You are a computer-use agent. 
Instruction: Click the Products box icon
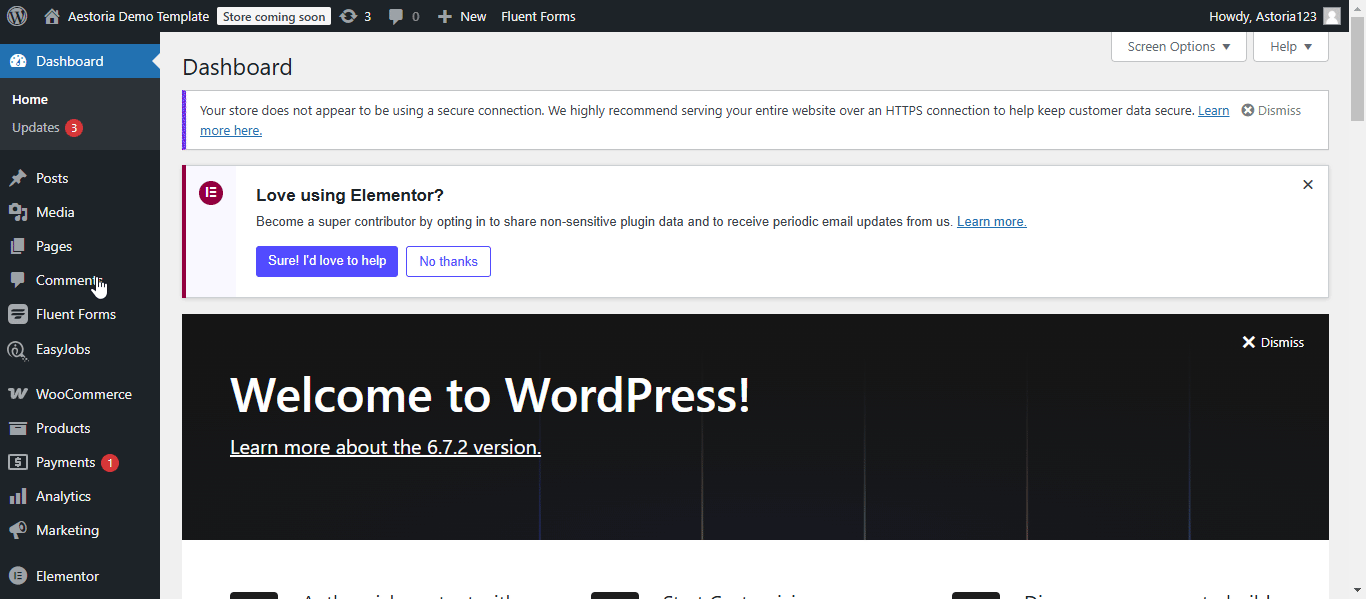tap(18, 428)
